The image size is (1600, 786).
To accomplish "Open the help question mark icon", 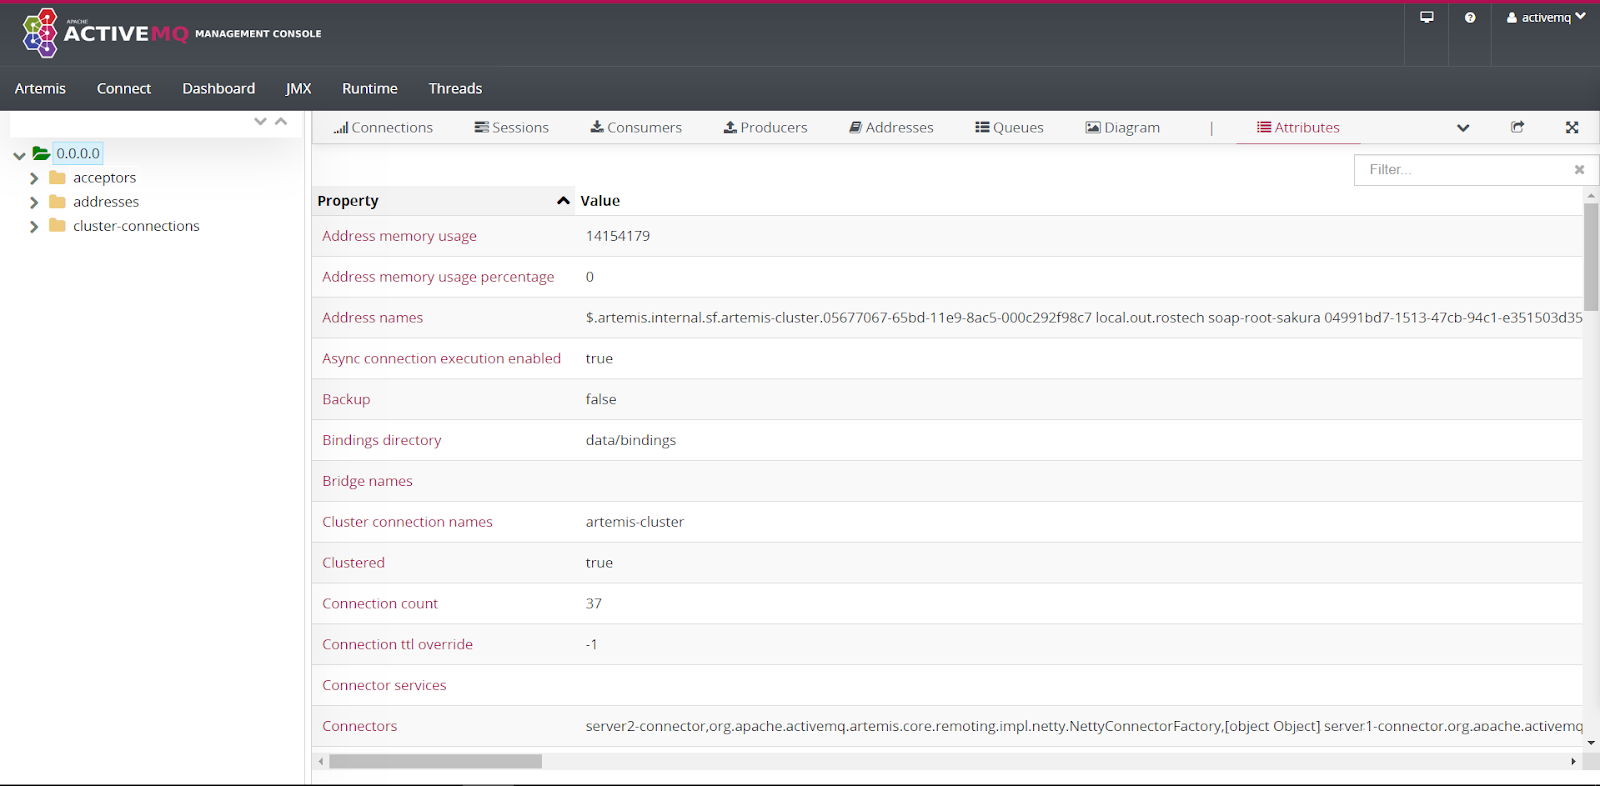I will (1470, 17).
